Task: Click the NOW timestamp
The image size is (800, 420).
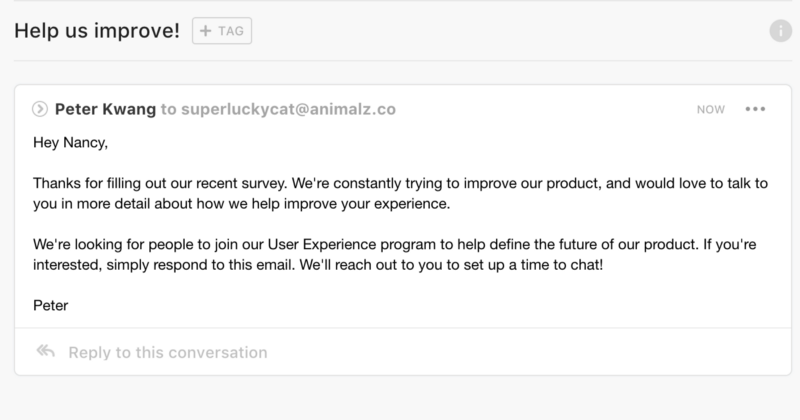Action: point(711,109)
